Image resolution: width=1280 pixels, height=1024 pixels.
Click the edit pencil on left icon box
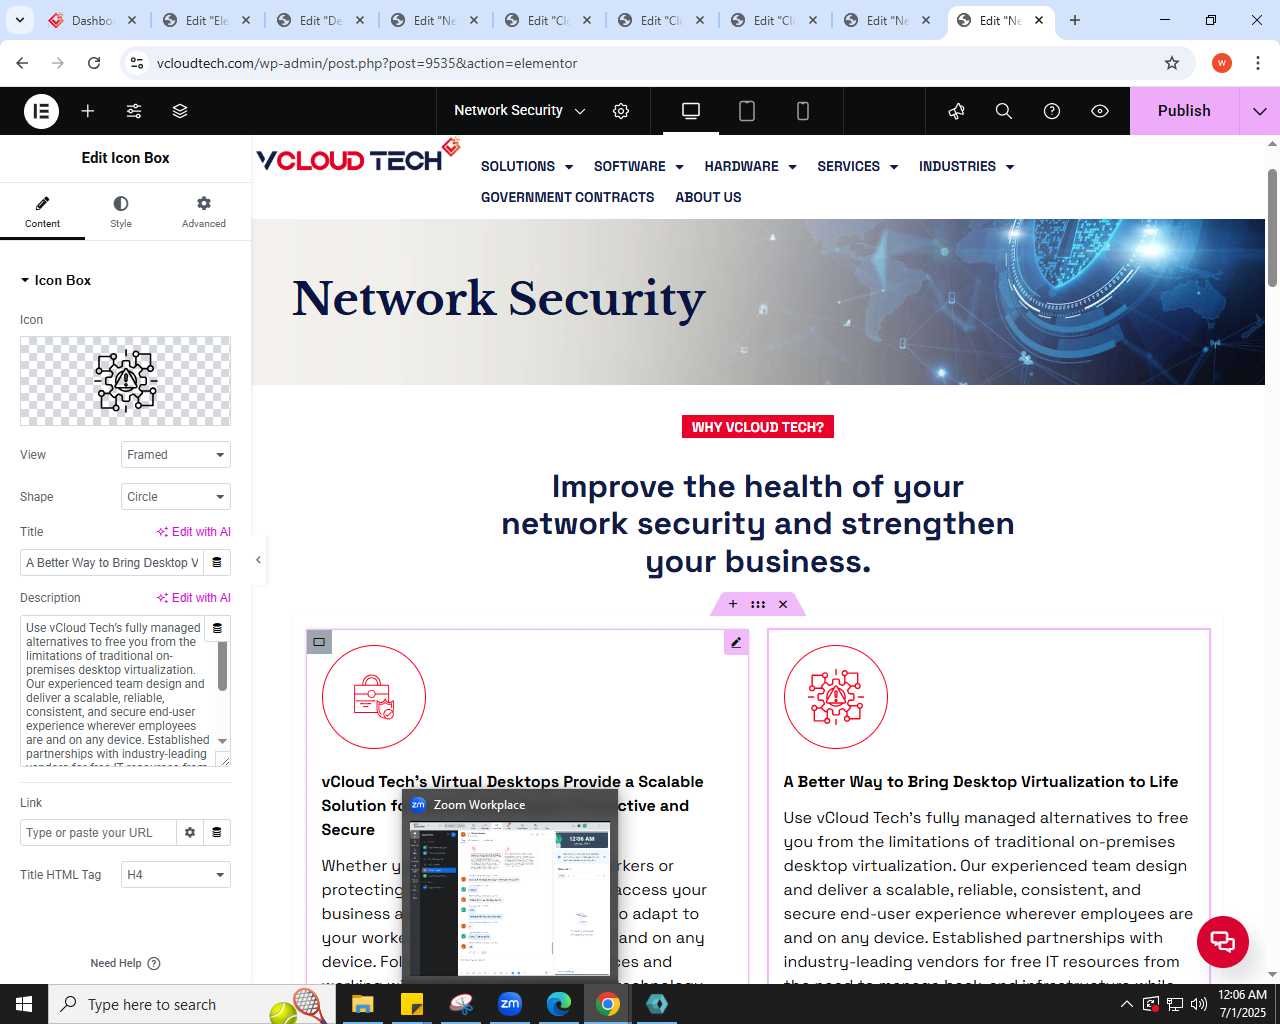[x=736, y=642]
